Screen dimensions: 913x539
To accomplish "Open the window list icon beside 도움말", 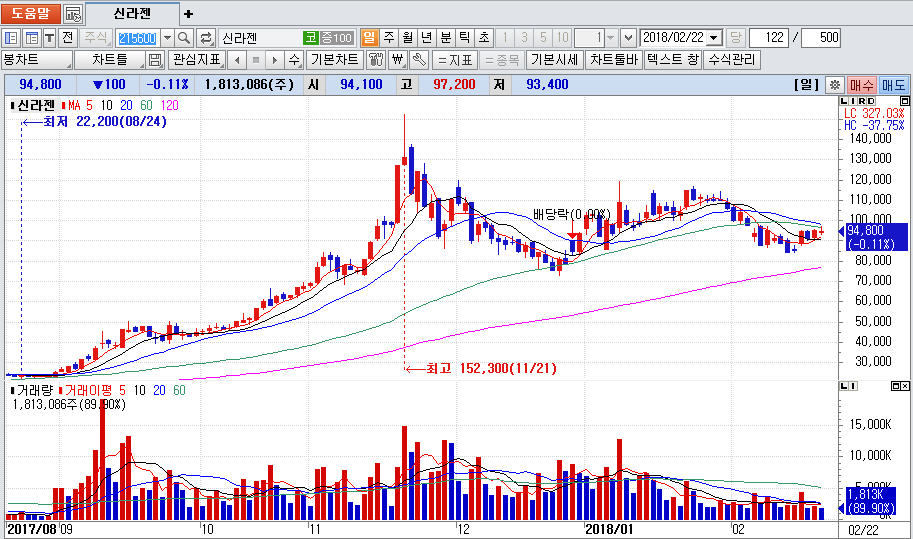I will coord(73,14).
